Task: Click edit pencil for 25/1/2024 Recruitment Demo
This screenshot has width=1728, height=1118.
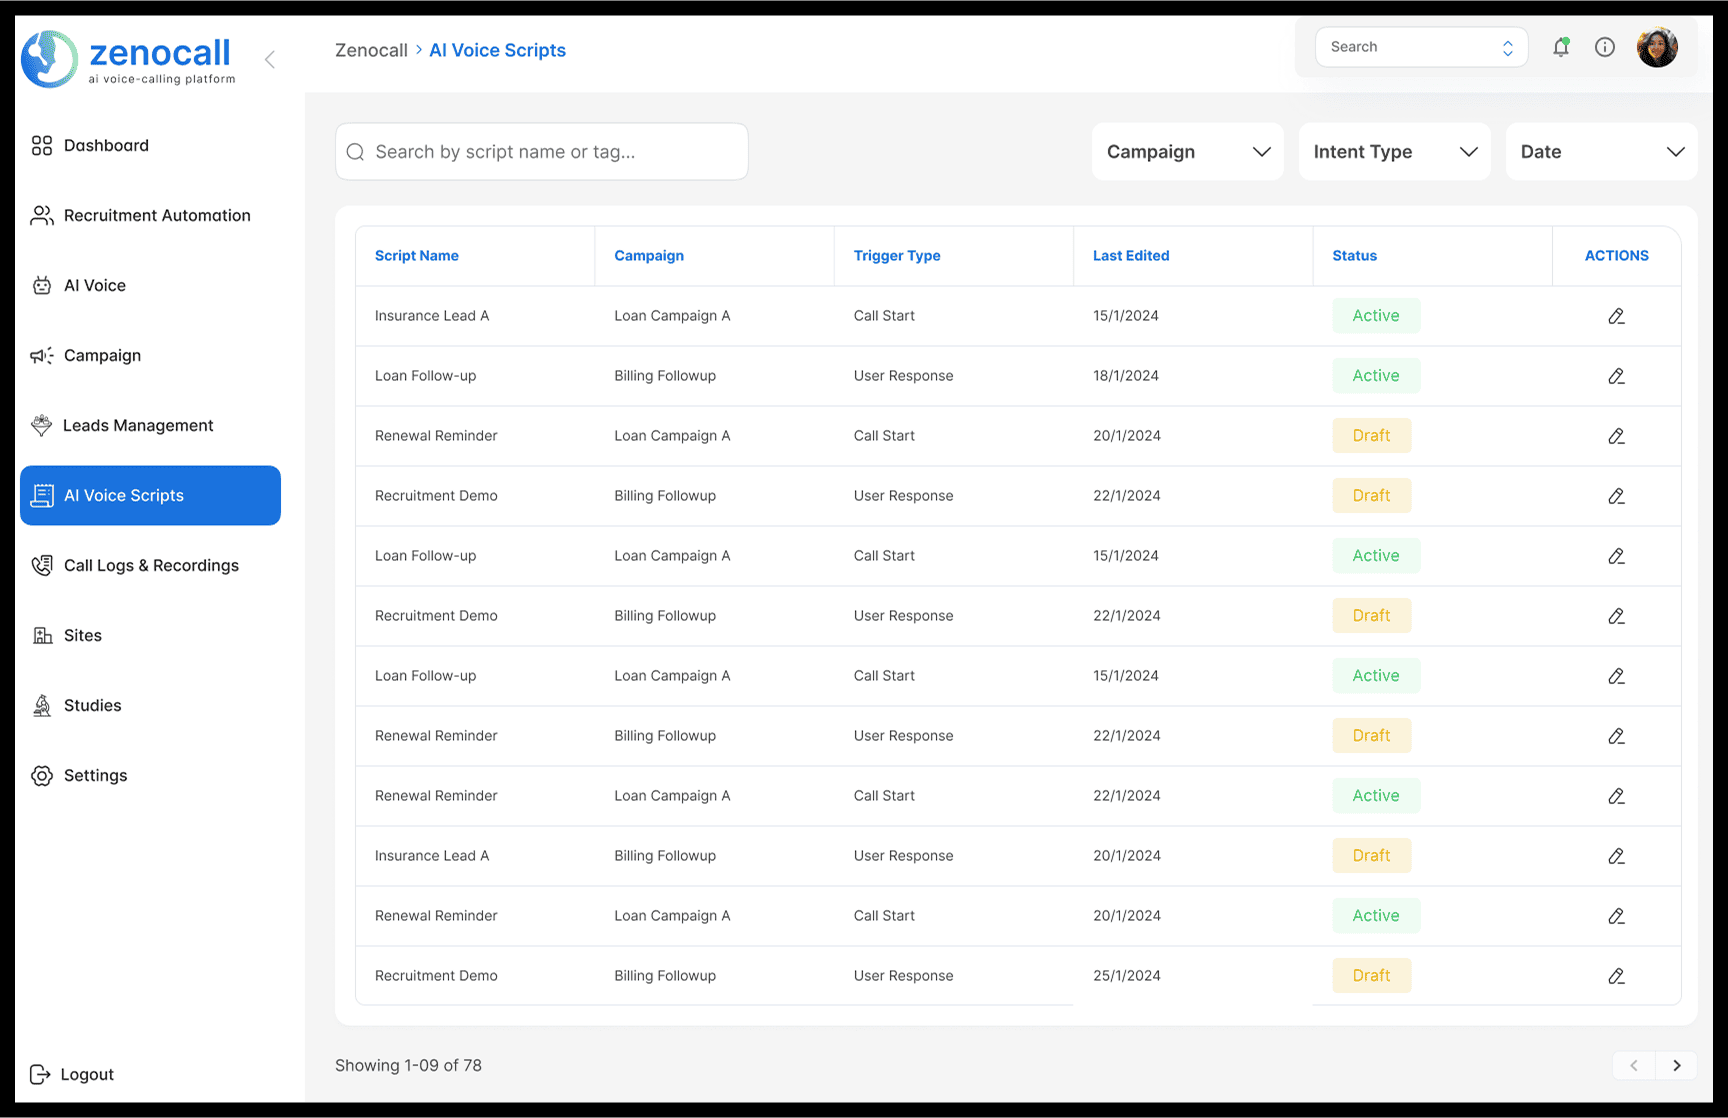Action: [1616, 976]
